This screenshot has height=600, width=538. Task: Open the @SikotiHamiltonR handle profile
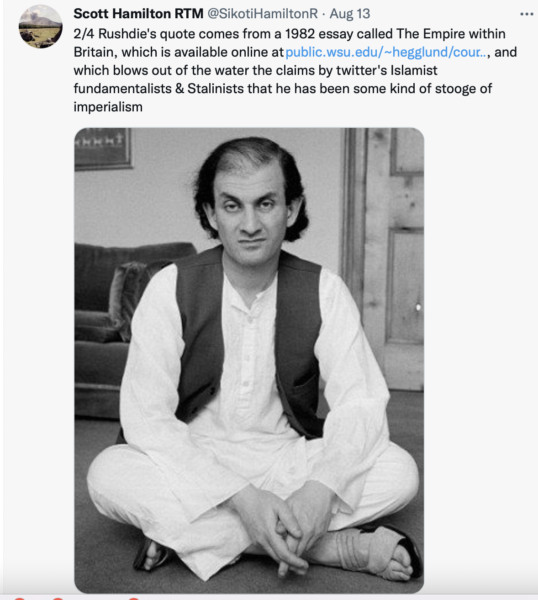pos(262,14)
